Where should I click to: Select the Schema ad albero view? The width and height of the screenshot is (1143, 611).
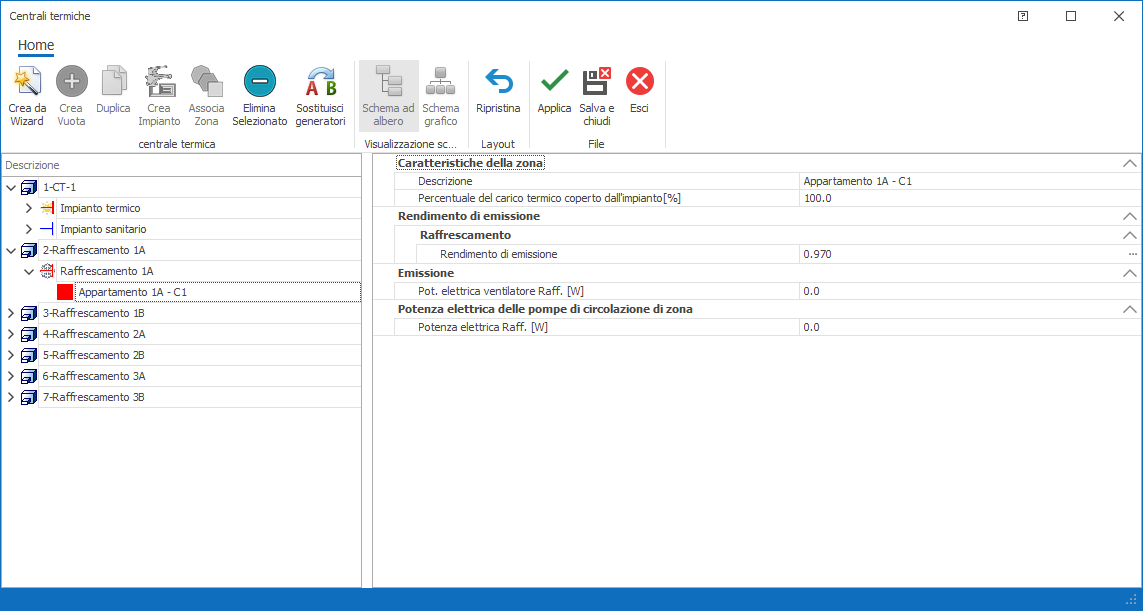[388, 81]
